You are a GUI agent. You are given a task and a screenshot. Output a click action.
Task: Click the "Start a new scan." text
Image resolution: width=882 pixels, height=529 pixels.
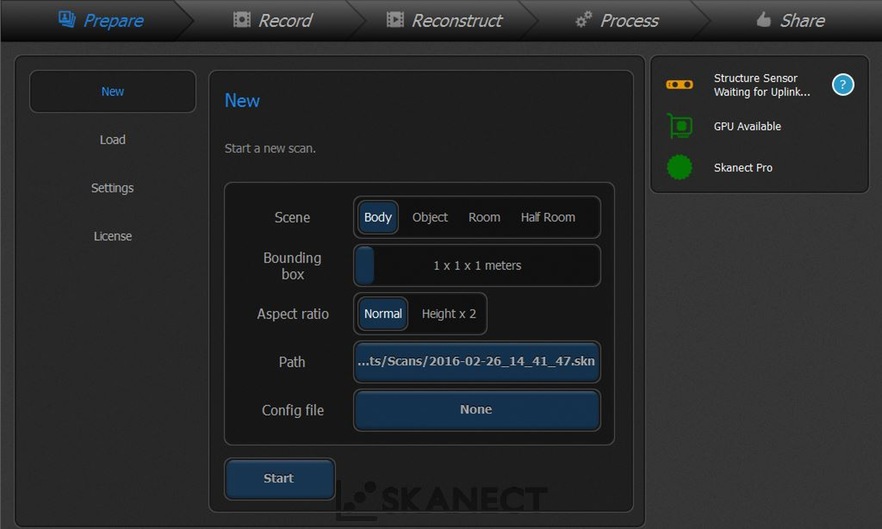click(x=270, y=149)
